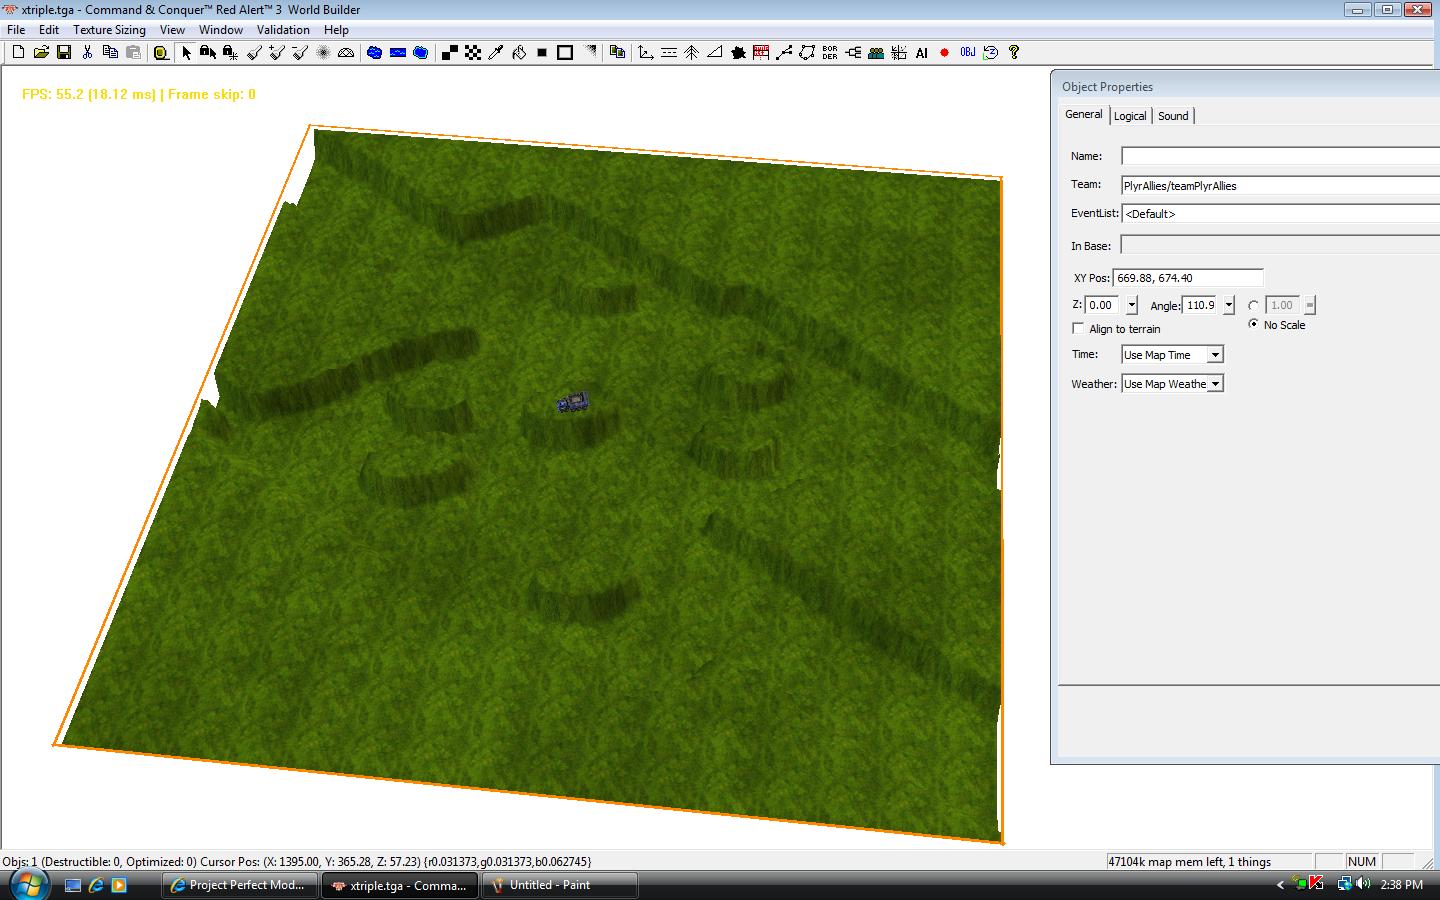
Task: Click the teams people icon
Action: pos(876,52)
